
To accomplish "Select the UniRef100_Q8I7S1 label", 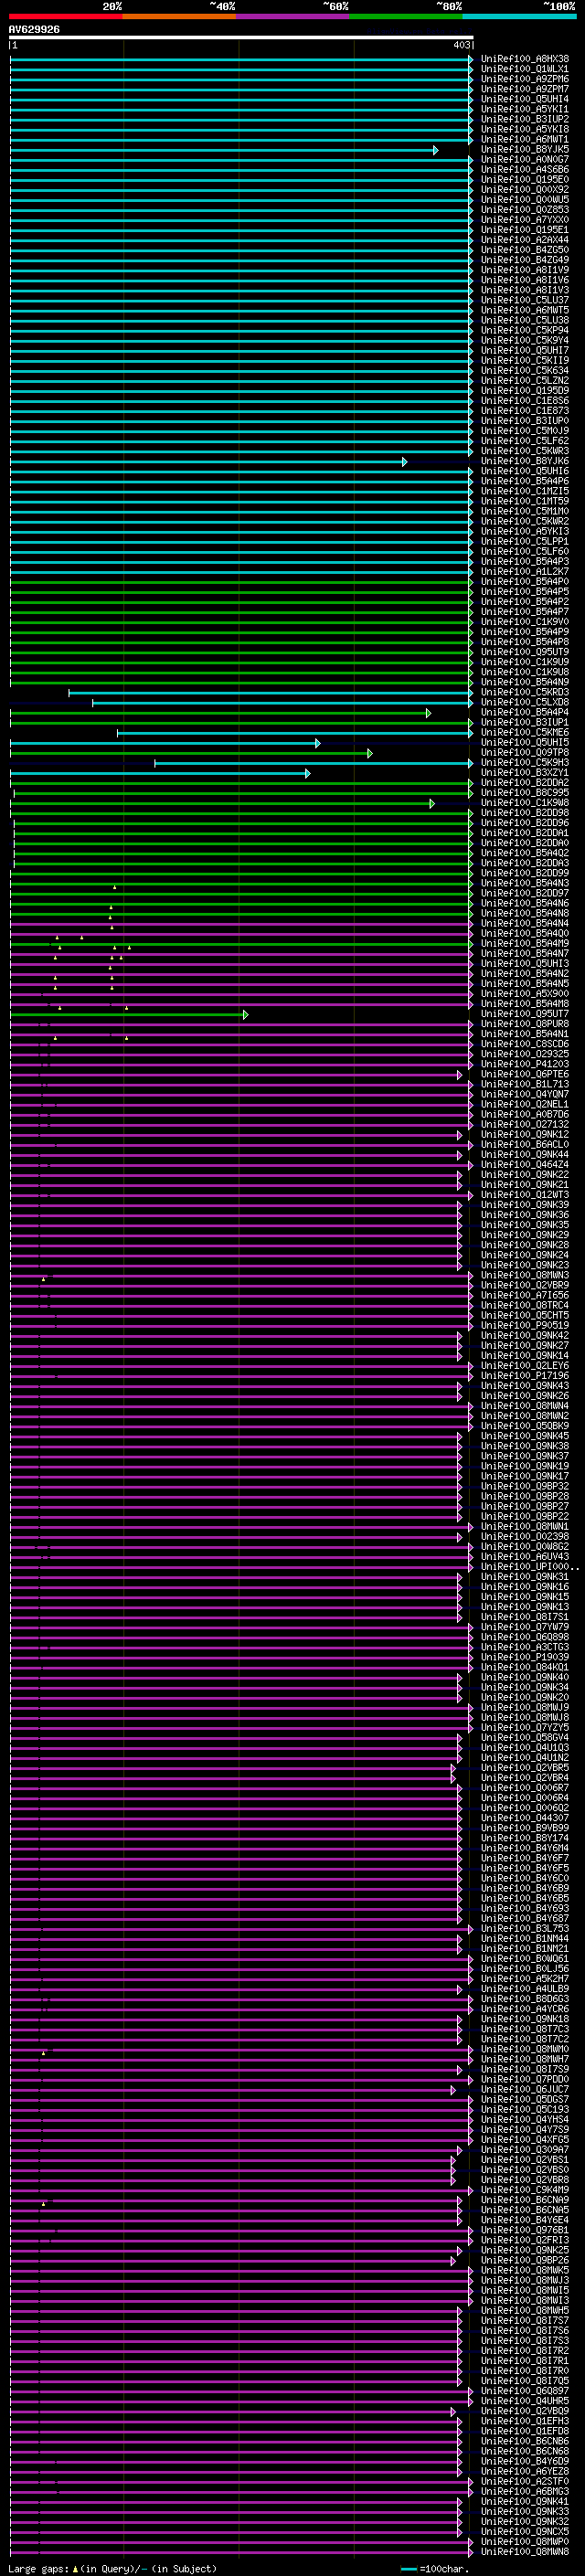I will (x=524, y=1617).
